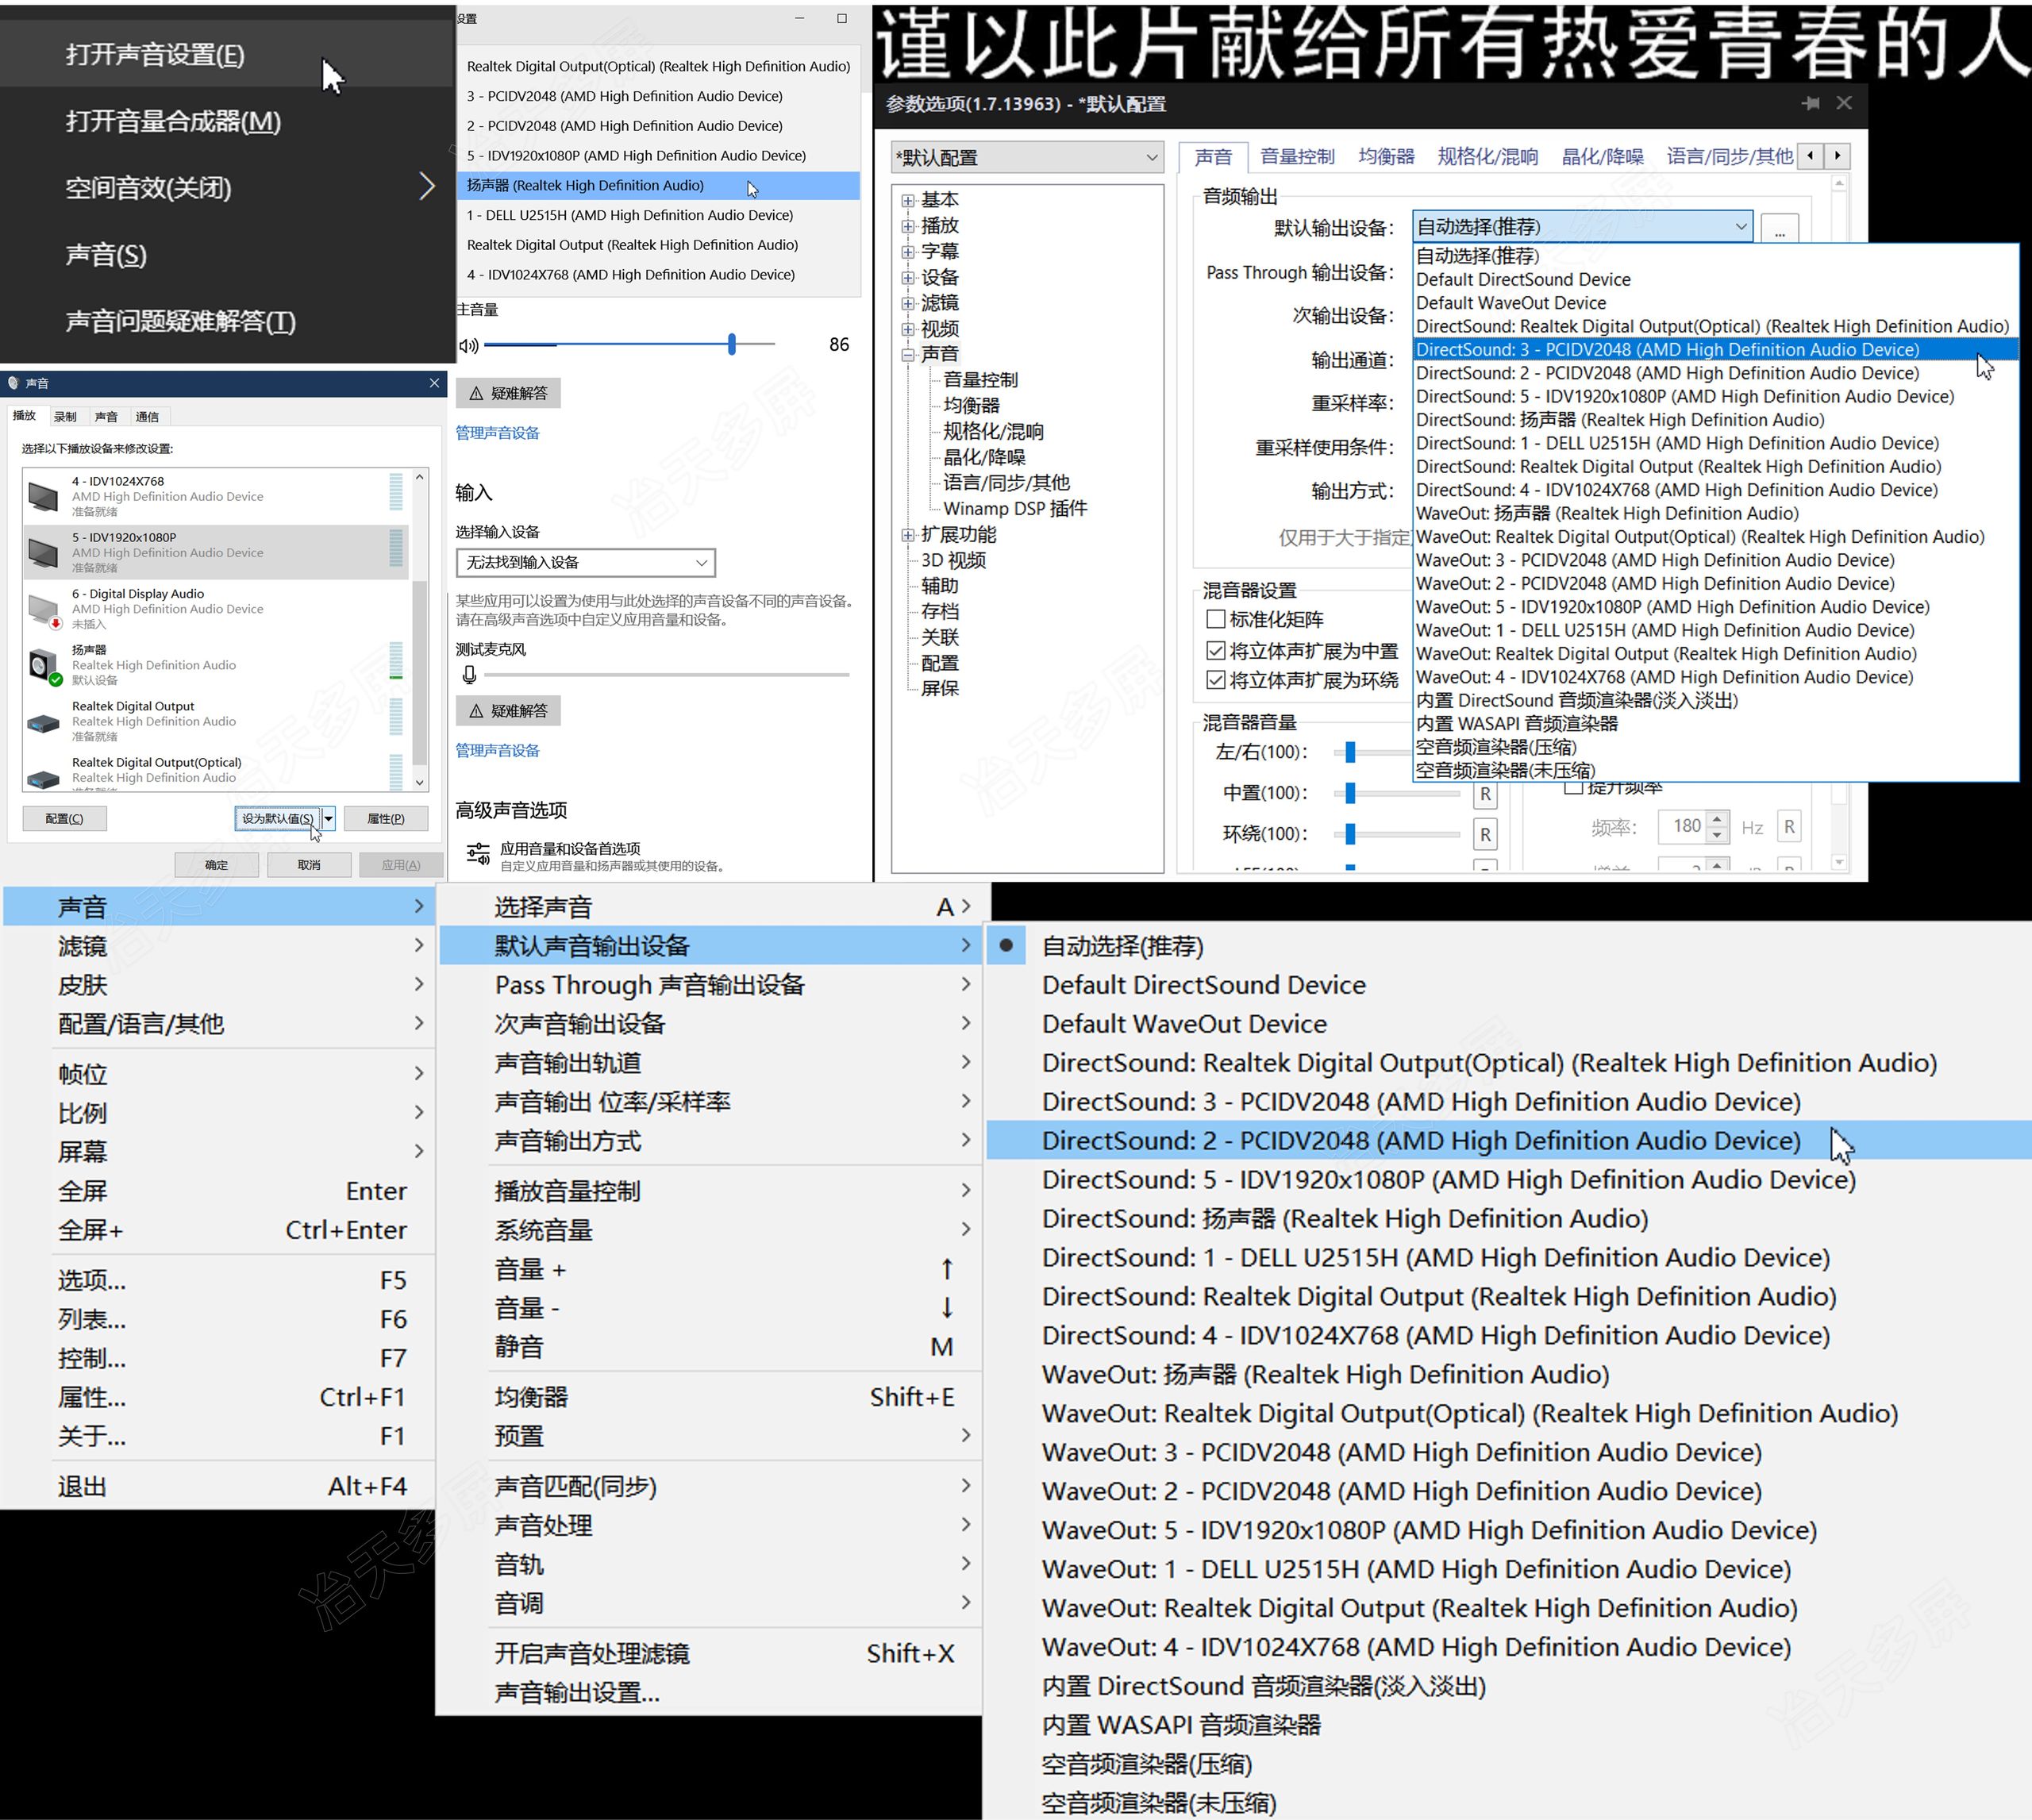2032x1820 pixels.
Task: Click the 配置(C) button
Action: [x=64, y=818]
